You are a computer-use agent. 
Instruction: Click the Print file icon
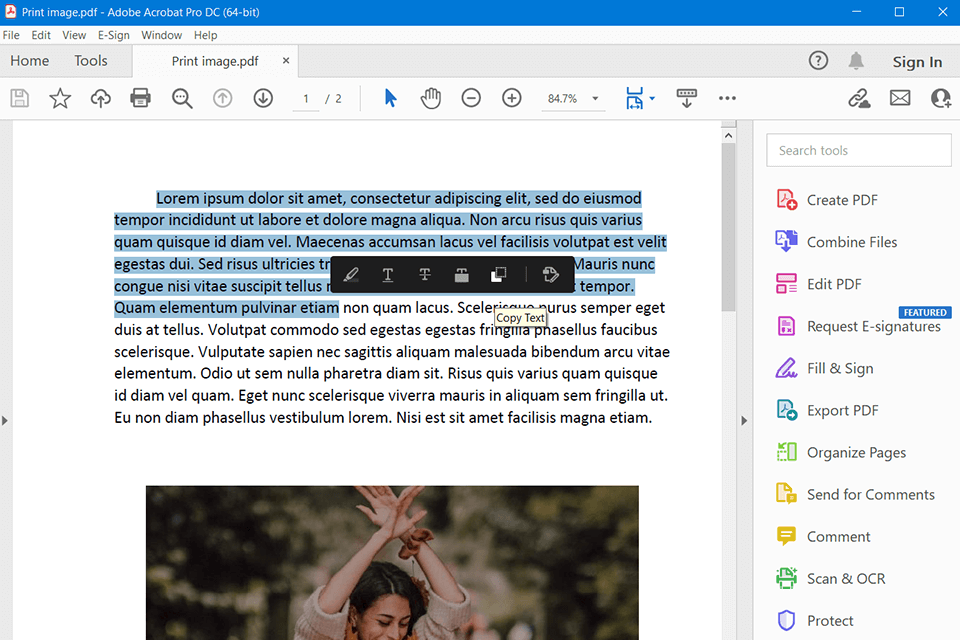point(141,98)
